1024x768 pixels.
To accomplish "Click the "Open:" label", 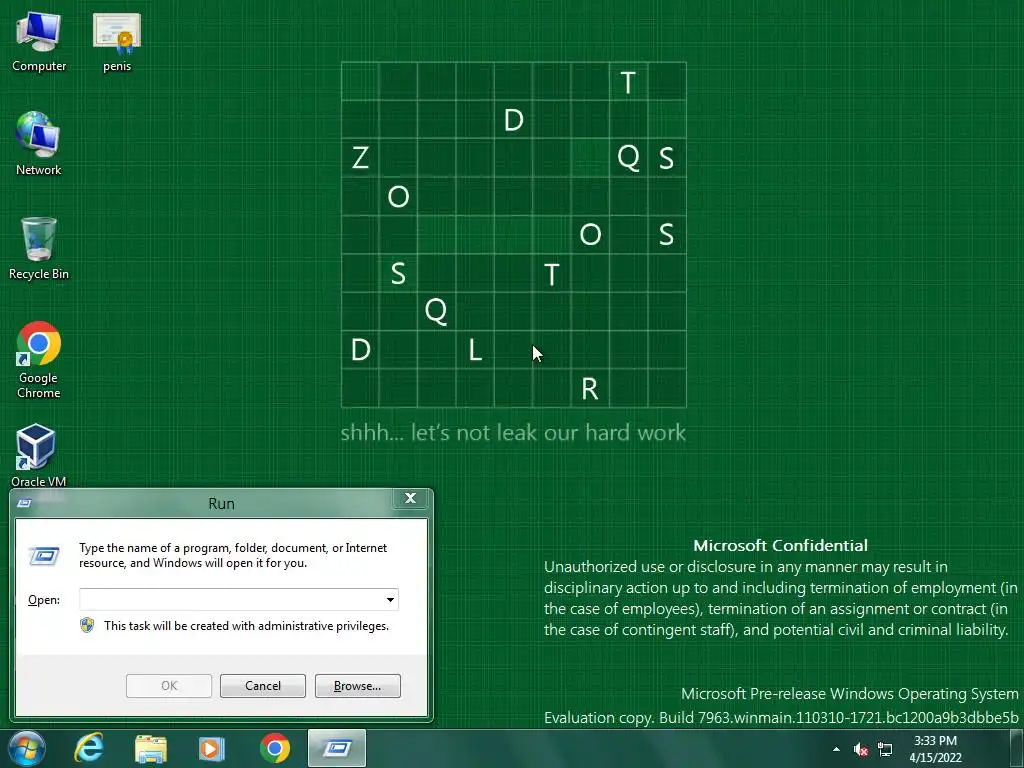I will click(44, 600).
